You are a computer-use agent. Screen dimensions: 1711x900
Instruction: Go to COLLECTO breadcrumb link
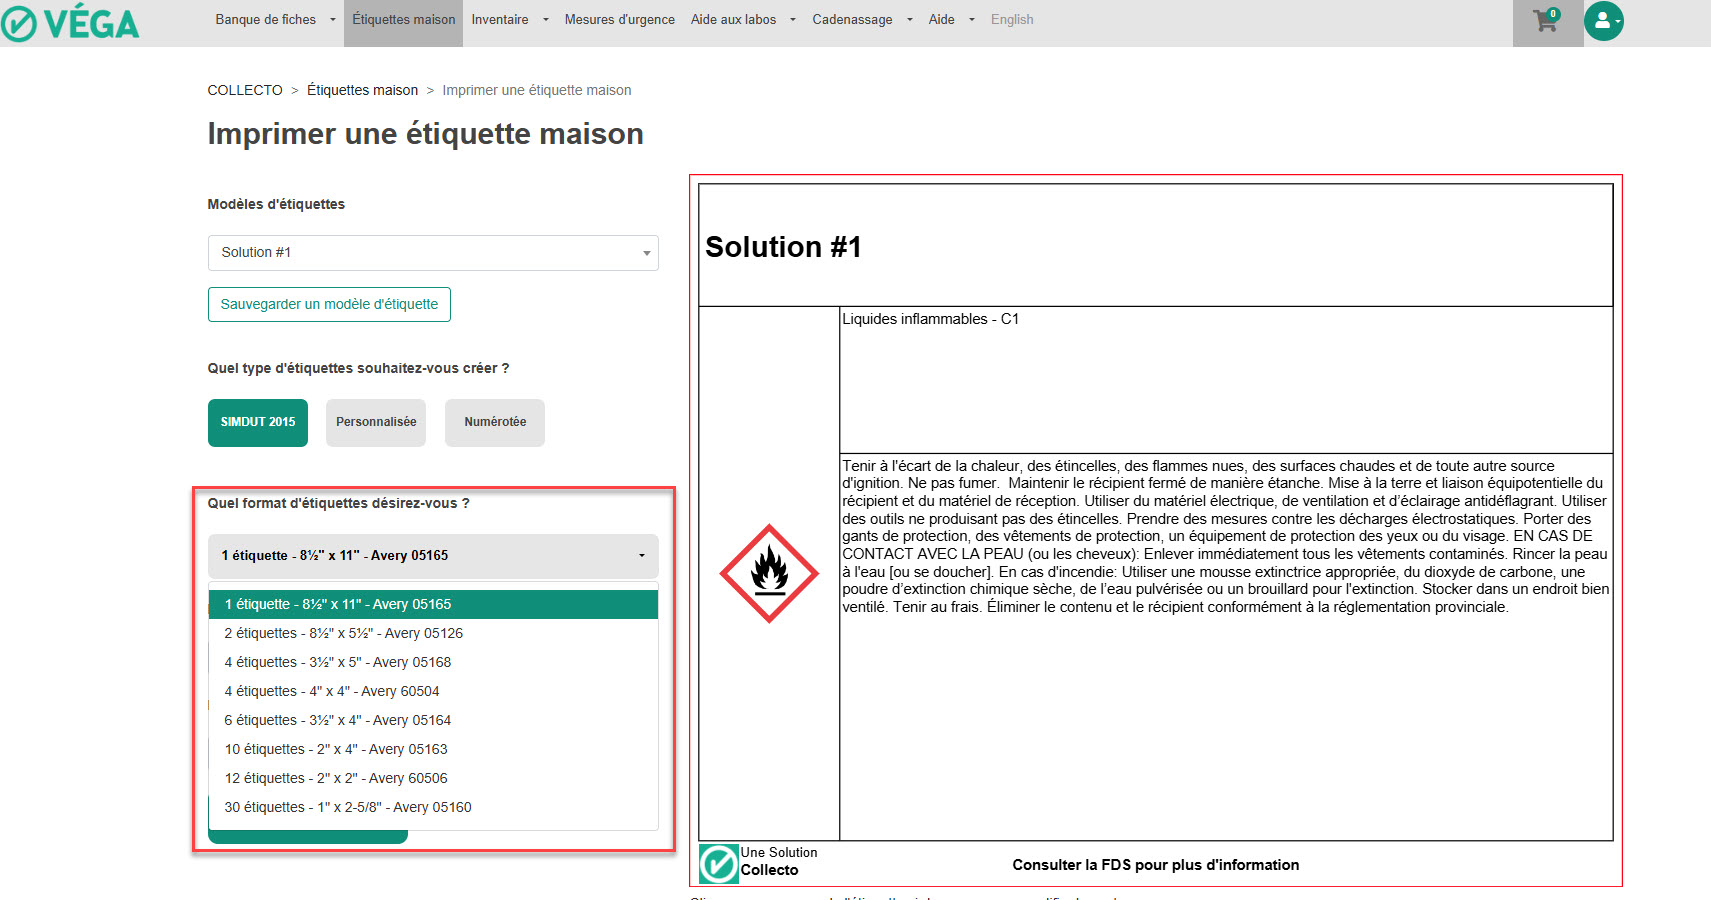[245, 90]
